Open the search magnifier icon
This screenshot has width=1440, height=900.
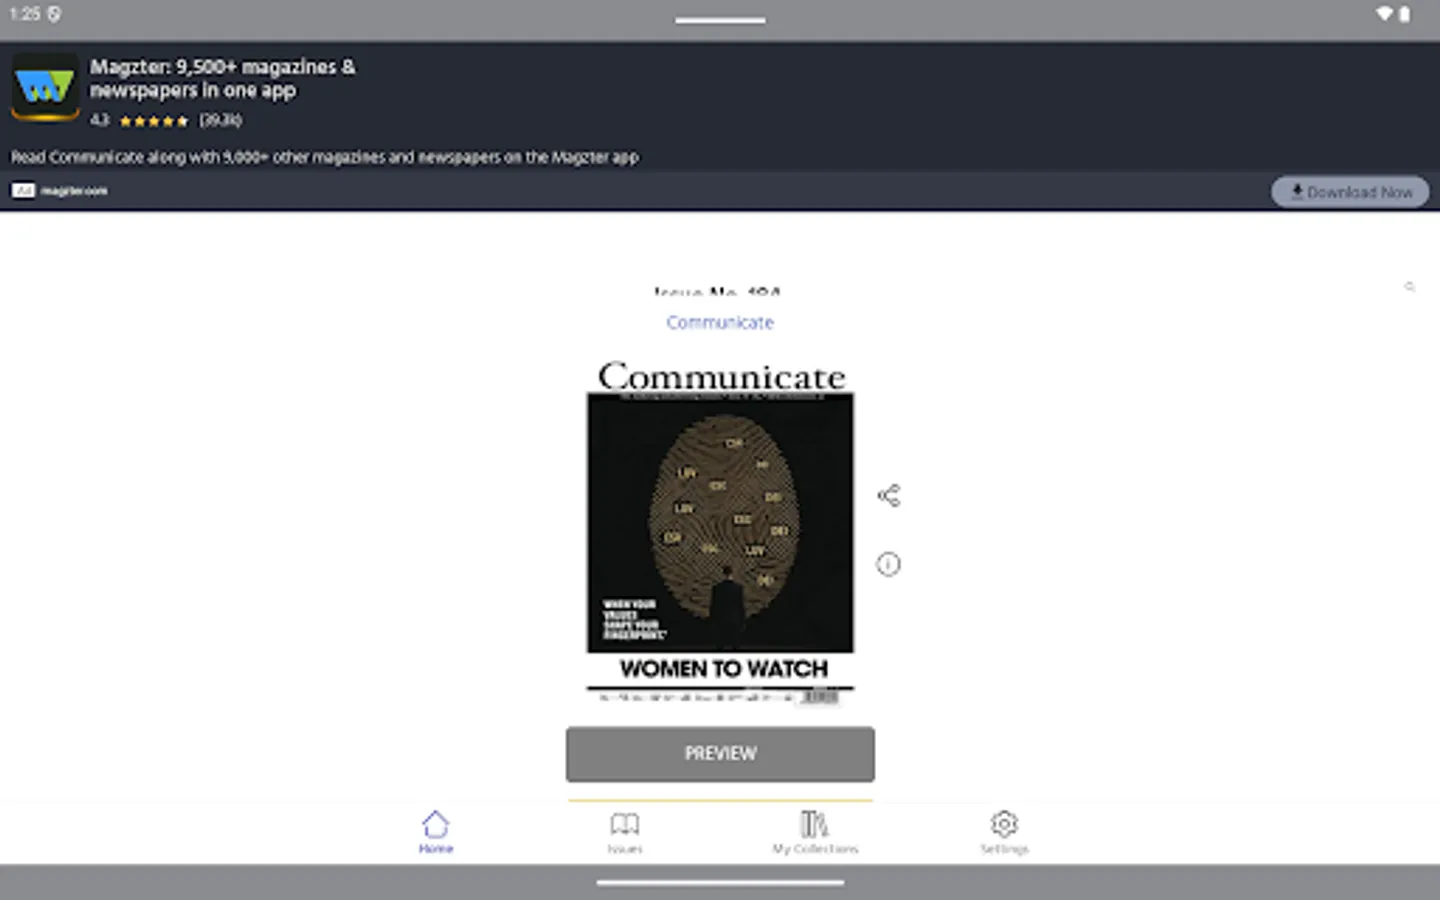pos(1410,287)
